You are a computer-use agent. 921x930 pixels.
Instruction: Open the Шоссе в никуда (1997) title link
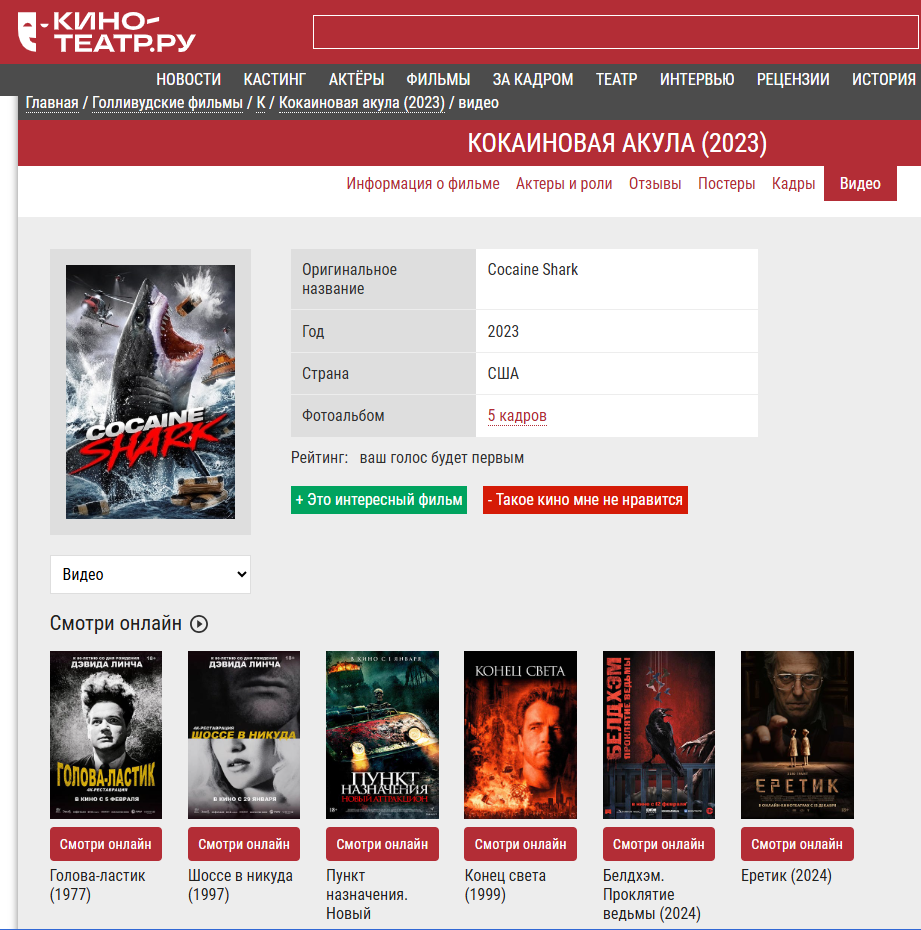(240, 885)
